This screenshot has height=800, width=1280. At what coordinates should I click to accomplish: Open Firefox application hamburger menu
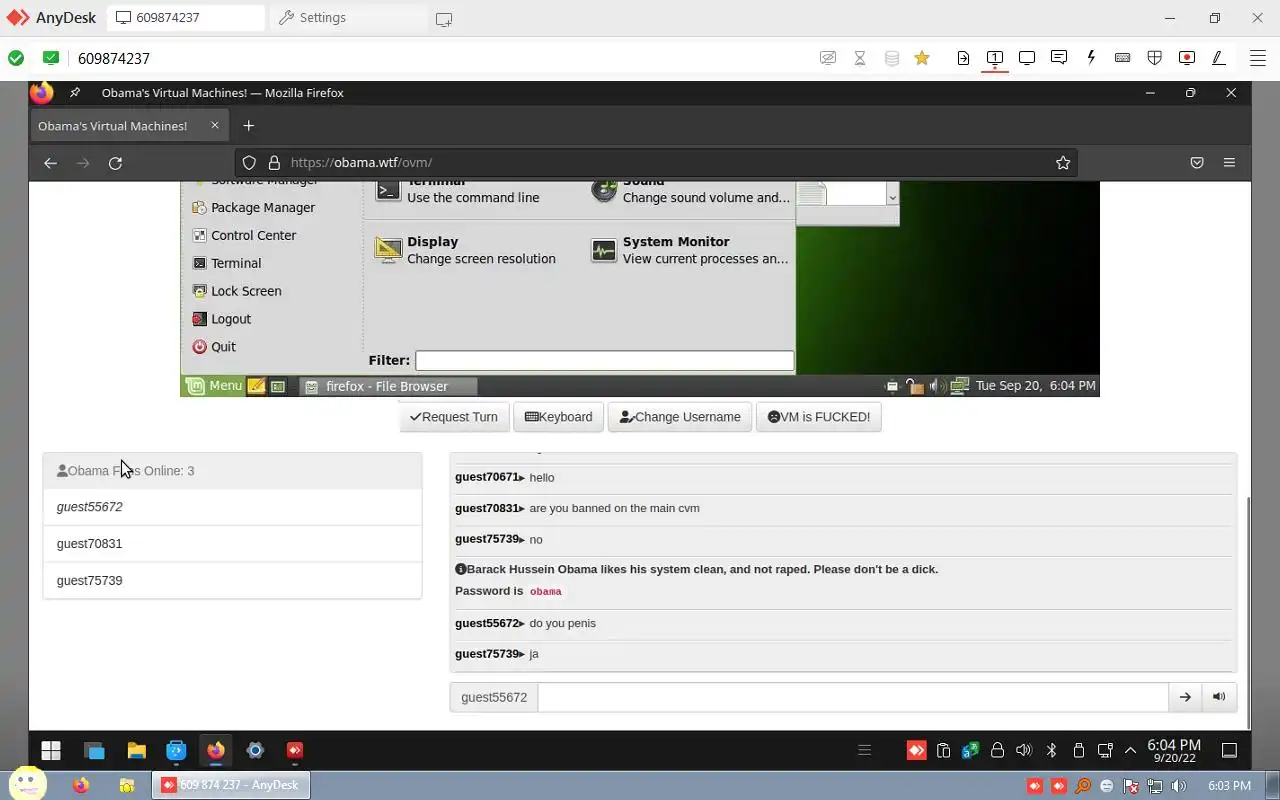(x=1229, y=162)
